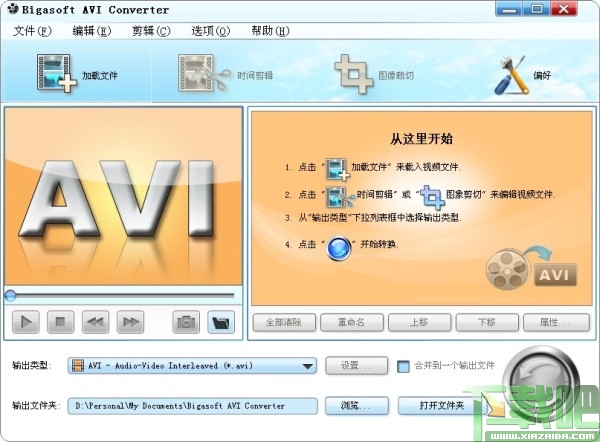Click the AVI film reel logo
Screen dimensions: 600x442
(531, 268)
